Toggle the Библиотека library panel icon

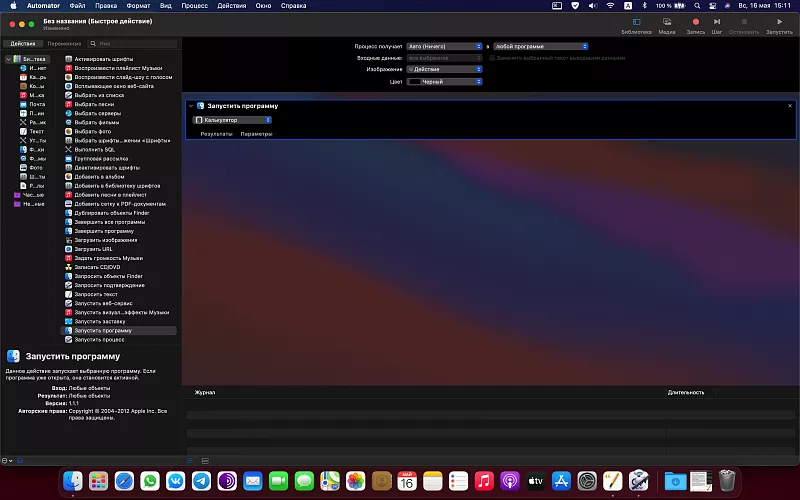[x=635, y=21]
